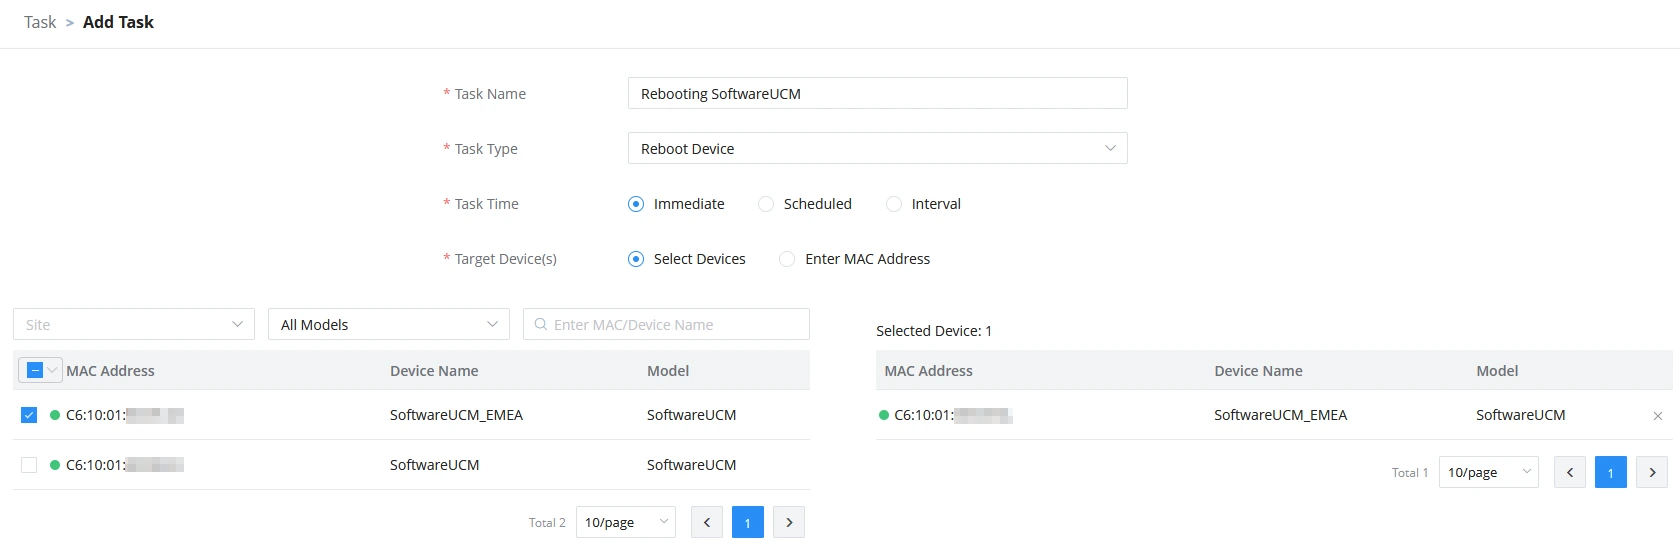Click green status dot of SoftwareUCM_EMEA row
This screenshot has width=1680, height=550.
point(55,415)
